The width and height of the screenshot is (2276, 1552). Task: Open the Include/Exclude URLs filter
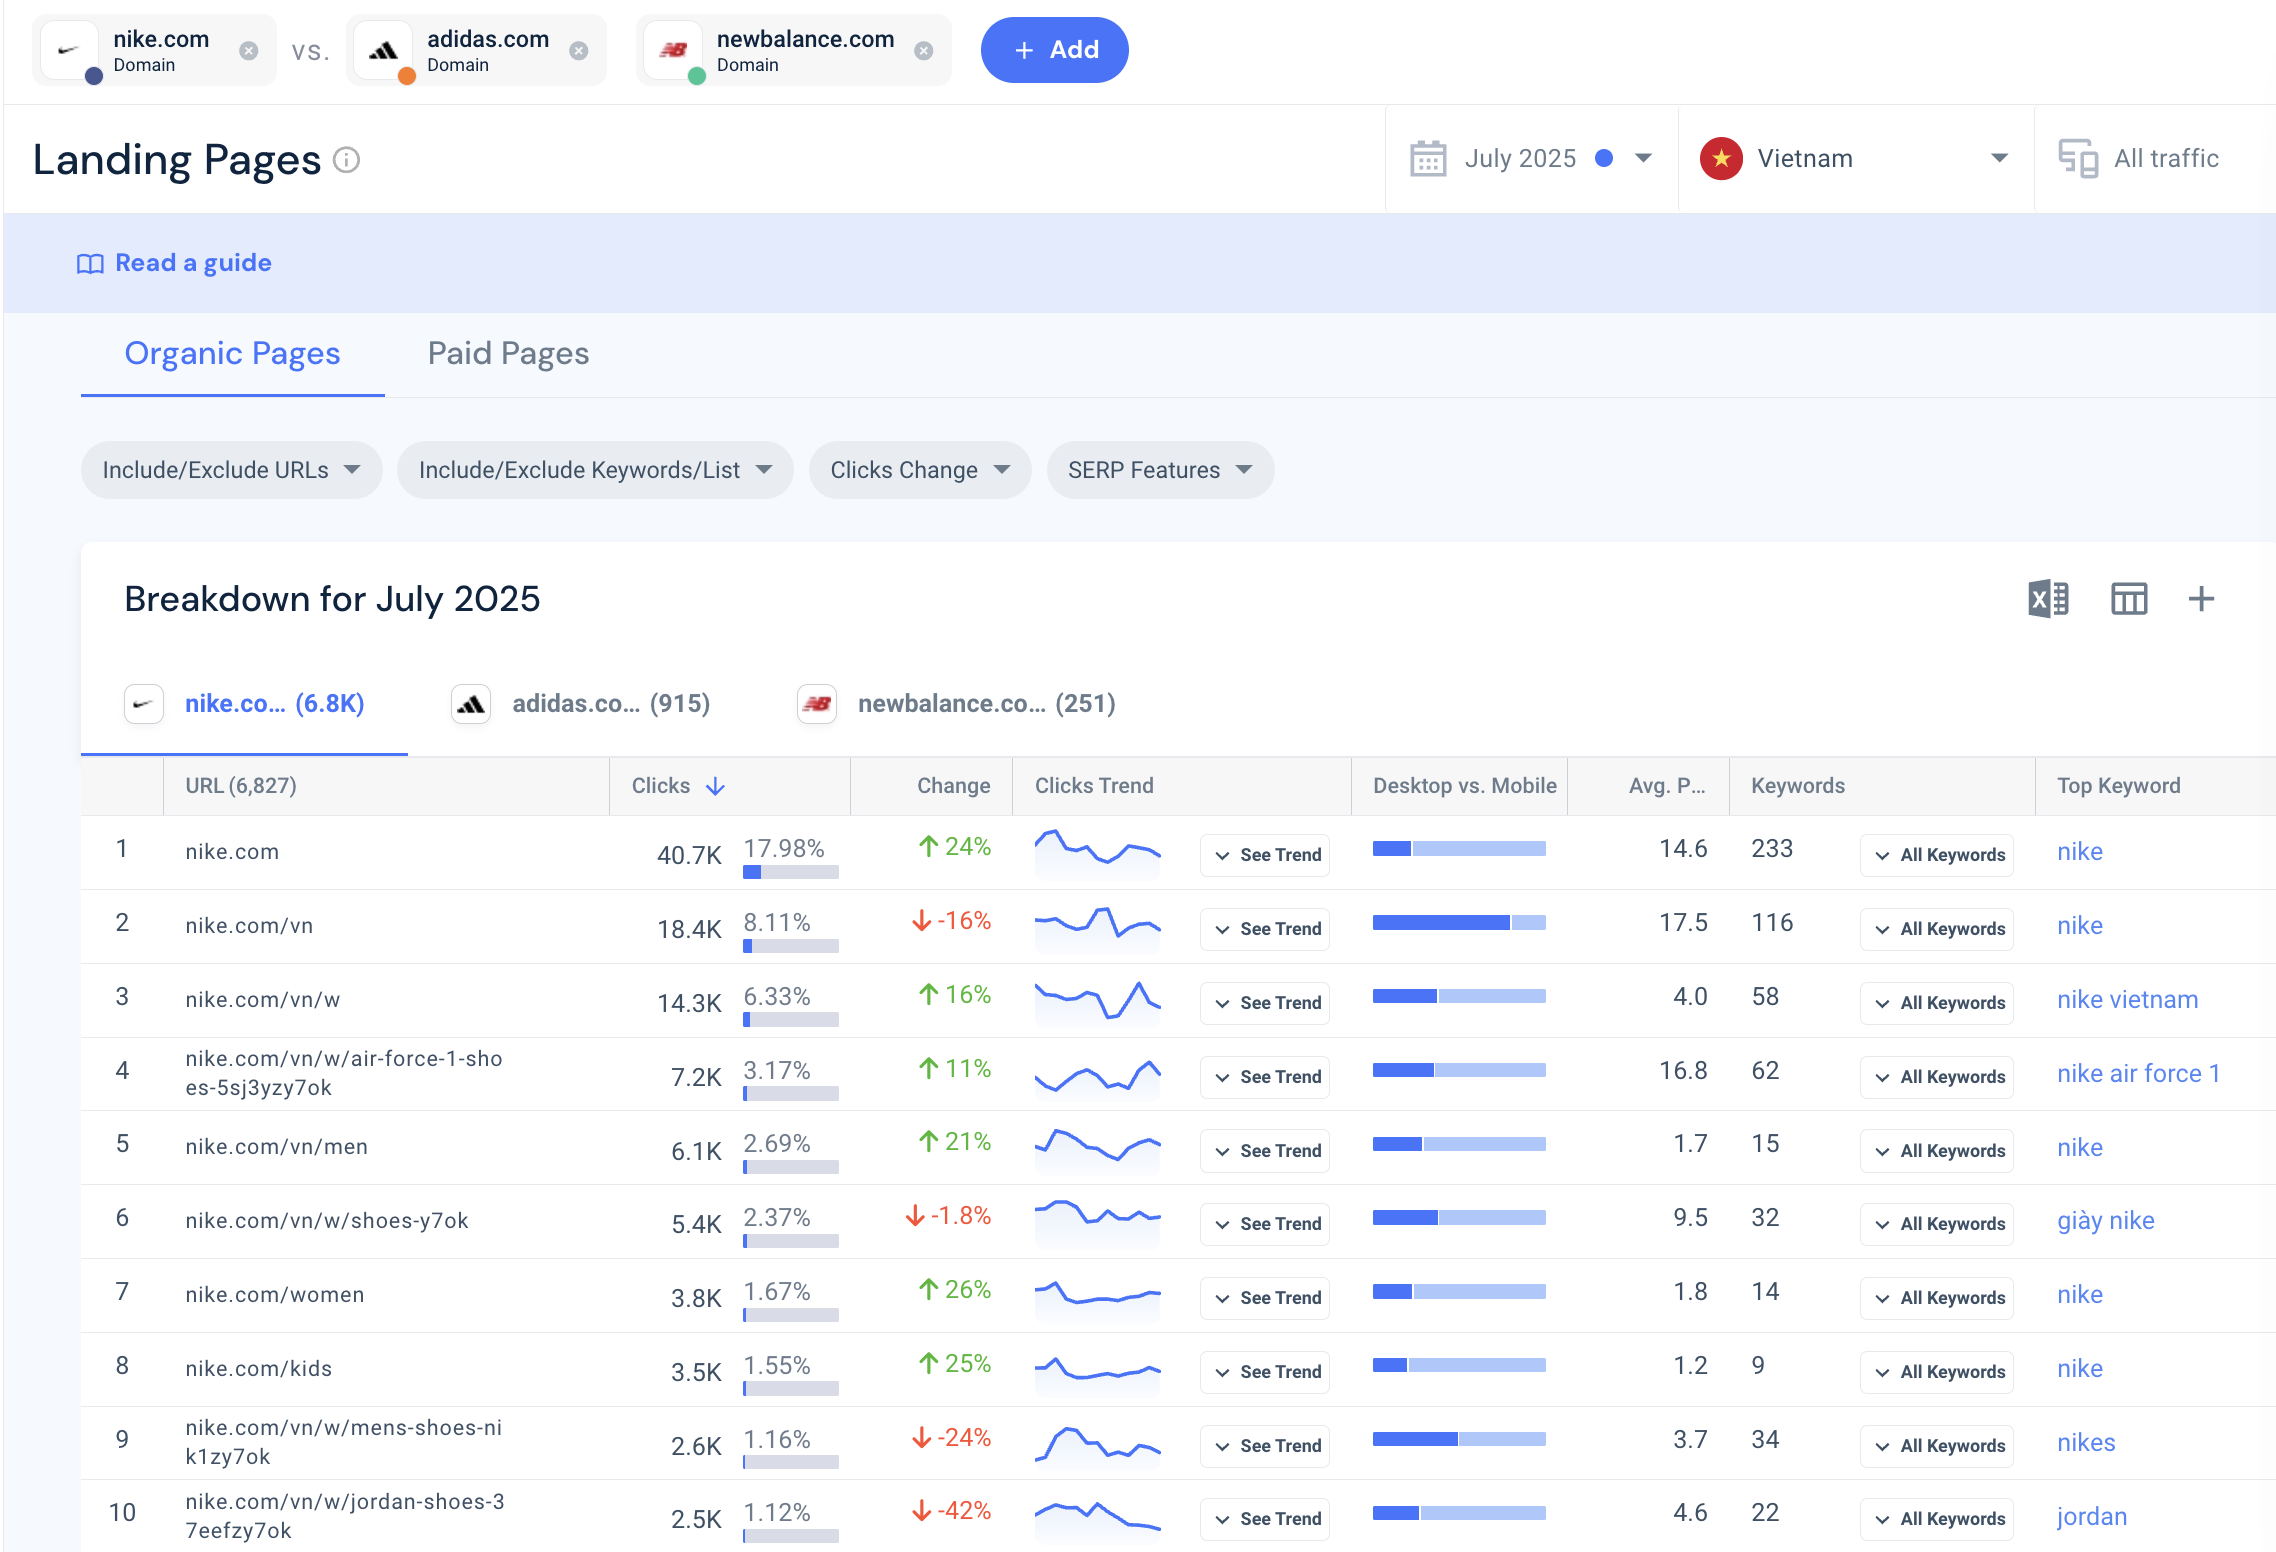(231, 470)
